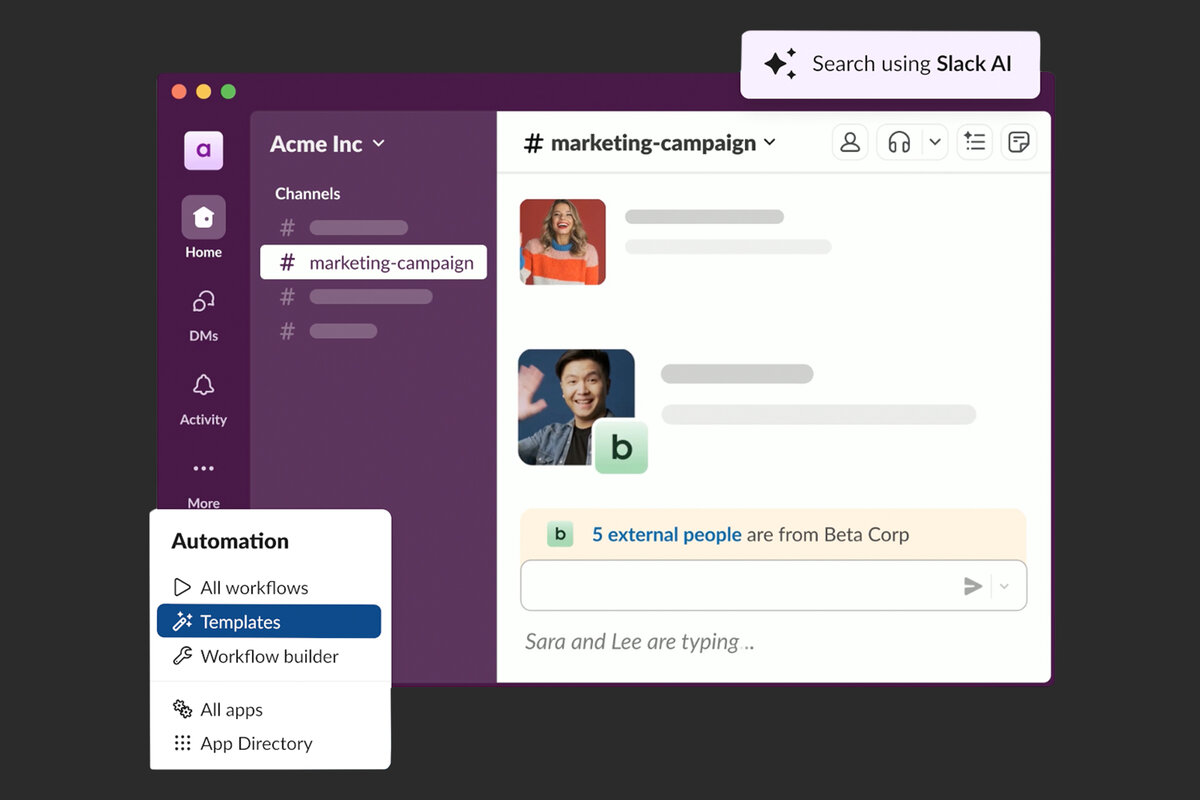This screenshot has width=1200, height=800.
Task: Open DMs from the sidebar
Action: click(203, 301)
